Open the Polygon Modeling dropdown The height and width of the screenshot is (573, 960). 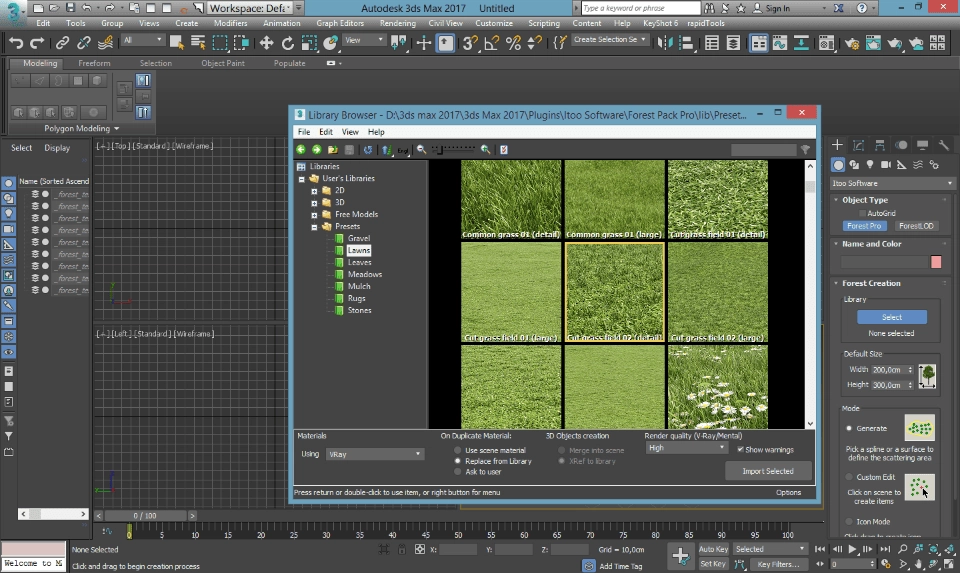(x=81, y=129)
